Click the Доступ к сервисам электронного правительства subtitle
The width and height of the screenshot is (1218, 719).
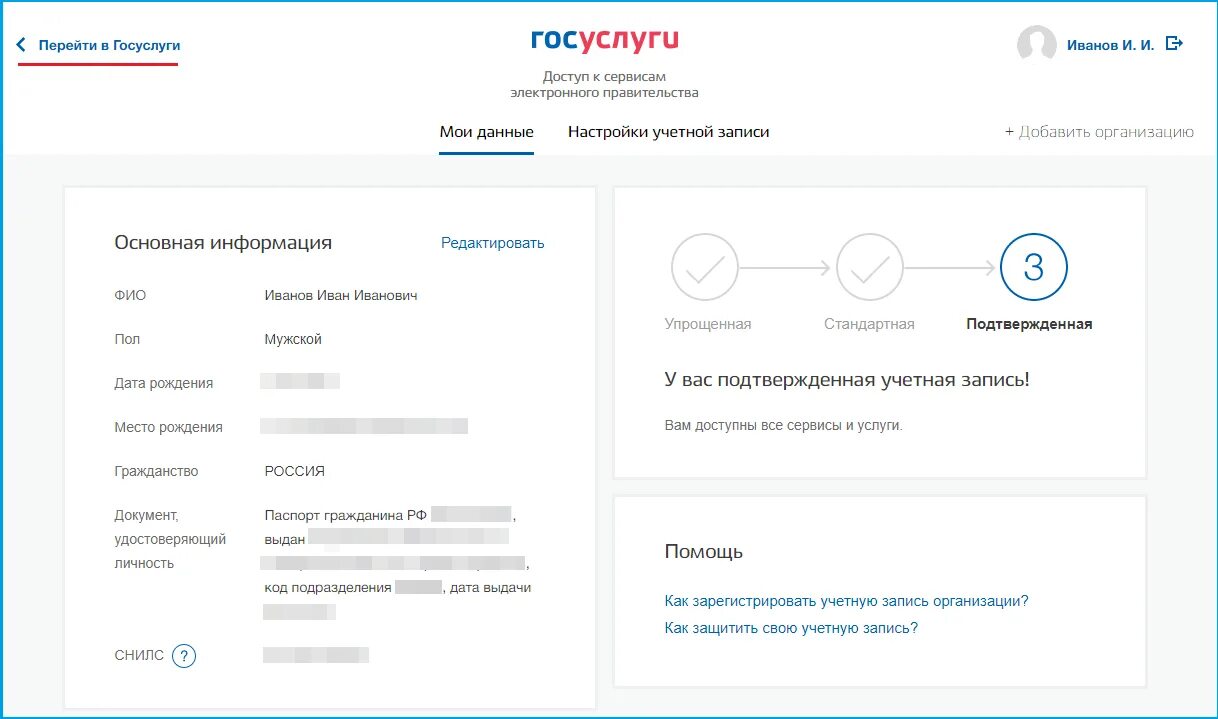point(604,84)
